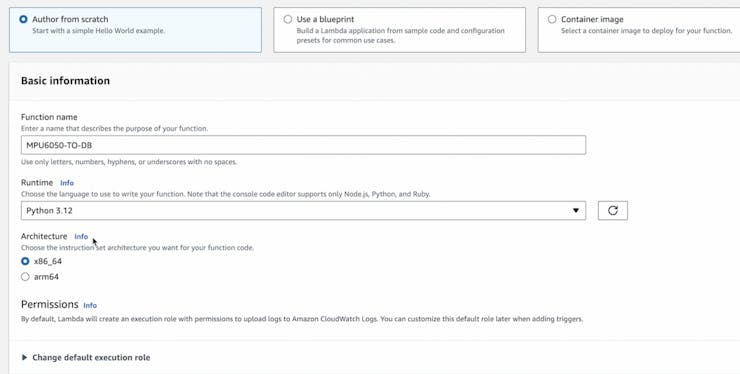Click the triangle beside Change default execution role

(25, 357)
